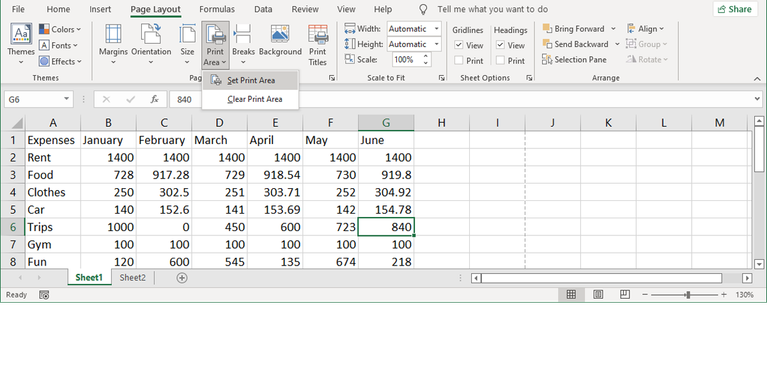The height and width of the screenshot is (384, 767).
Task: Switch to the Formulas ribbon tab
Action: click(x=217, y=9)
